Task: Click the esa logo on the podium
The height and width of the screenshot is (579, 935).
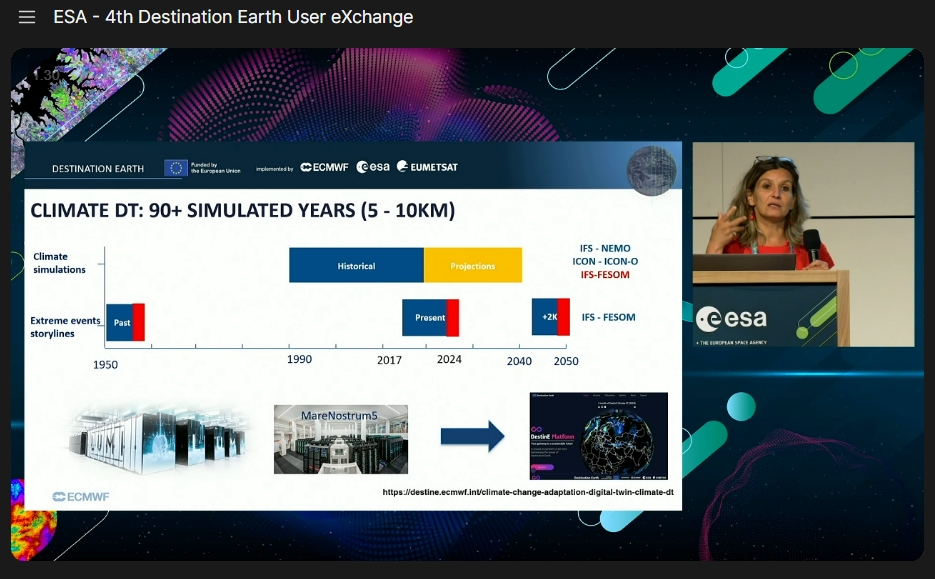Action: coord(734,318)
